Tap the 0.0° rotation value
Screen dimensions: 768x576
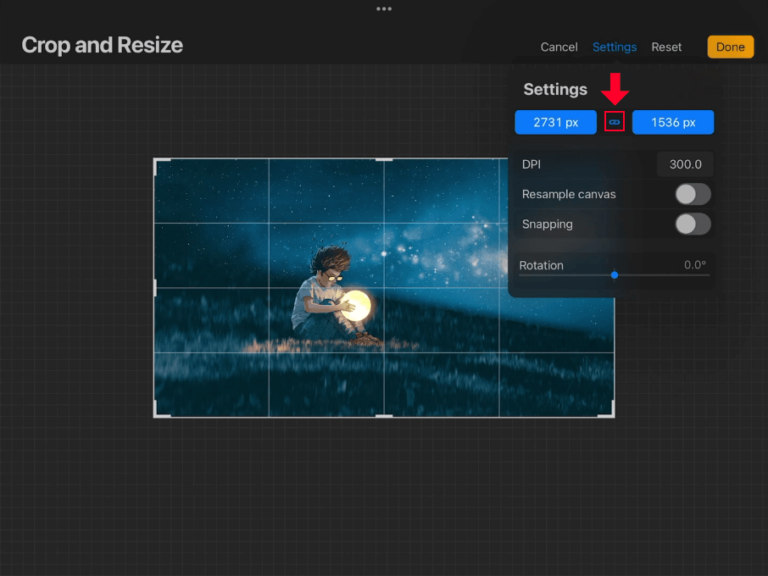tap(694, 265)
